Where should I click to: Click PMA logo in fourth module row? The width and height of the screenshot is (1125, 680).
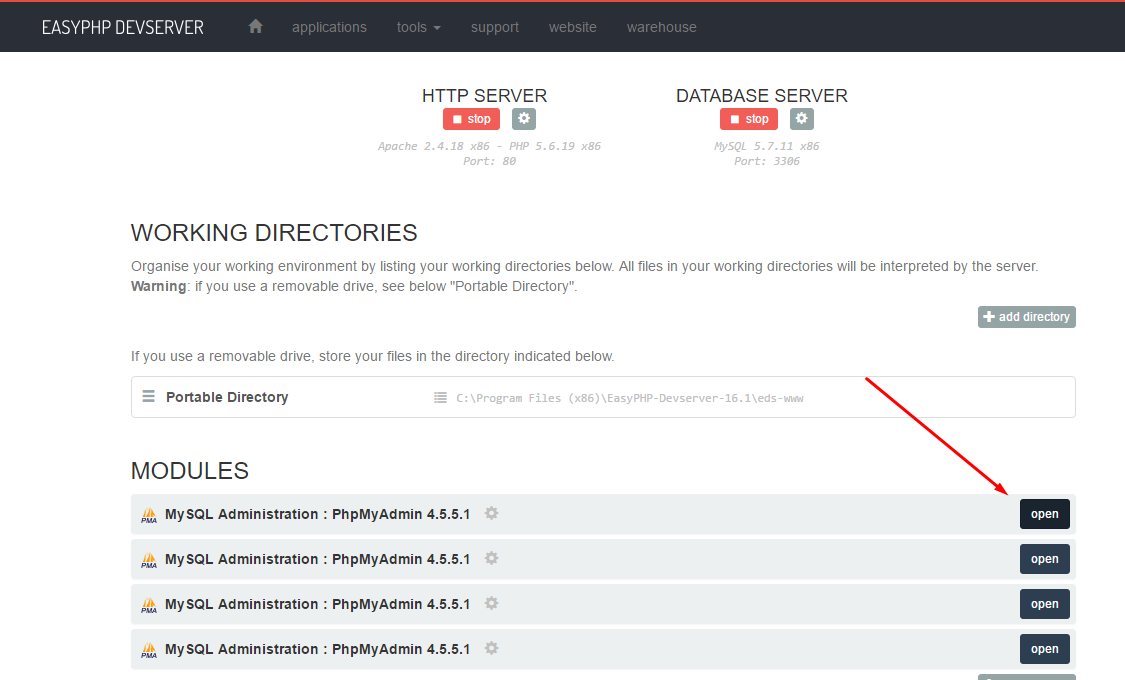pyautogui.click(x=149, y=651)
